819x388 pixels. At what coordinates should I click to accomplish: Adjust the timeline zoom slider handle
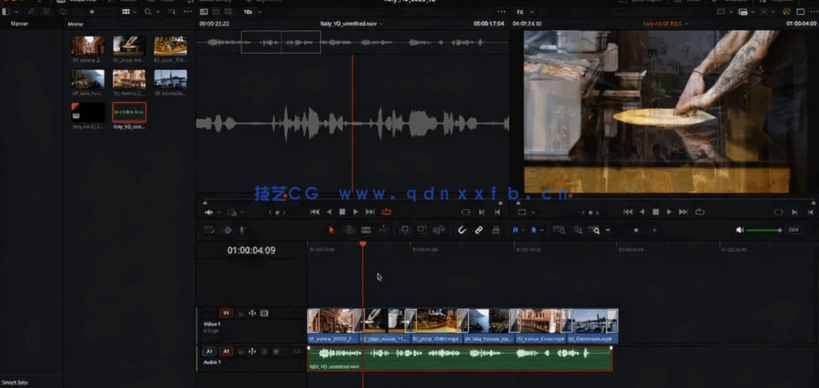pyautogui.click(x=636, y=230)
